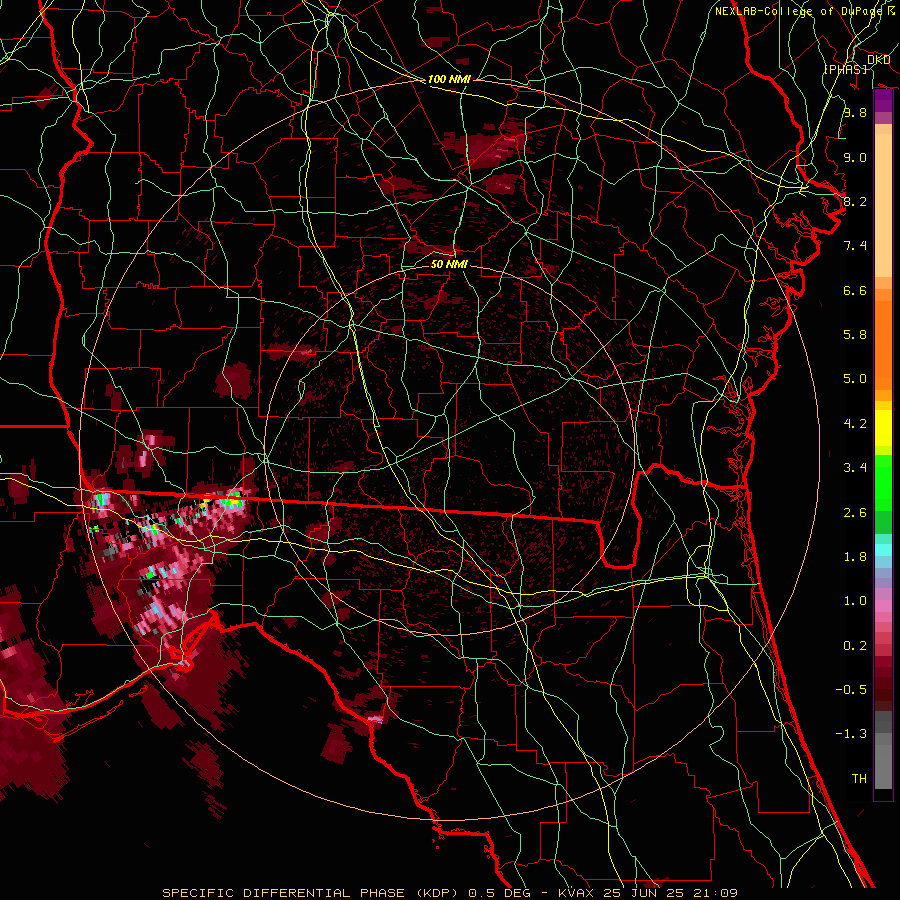
Task: Click the 3.4 scale label
Action: point(855,468)
